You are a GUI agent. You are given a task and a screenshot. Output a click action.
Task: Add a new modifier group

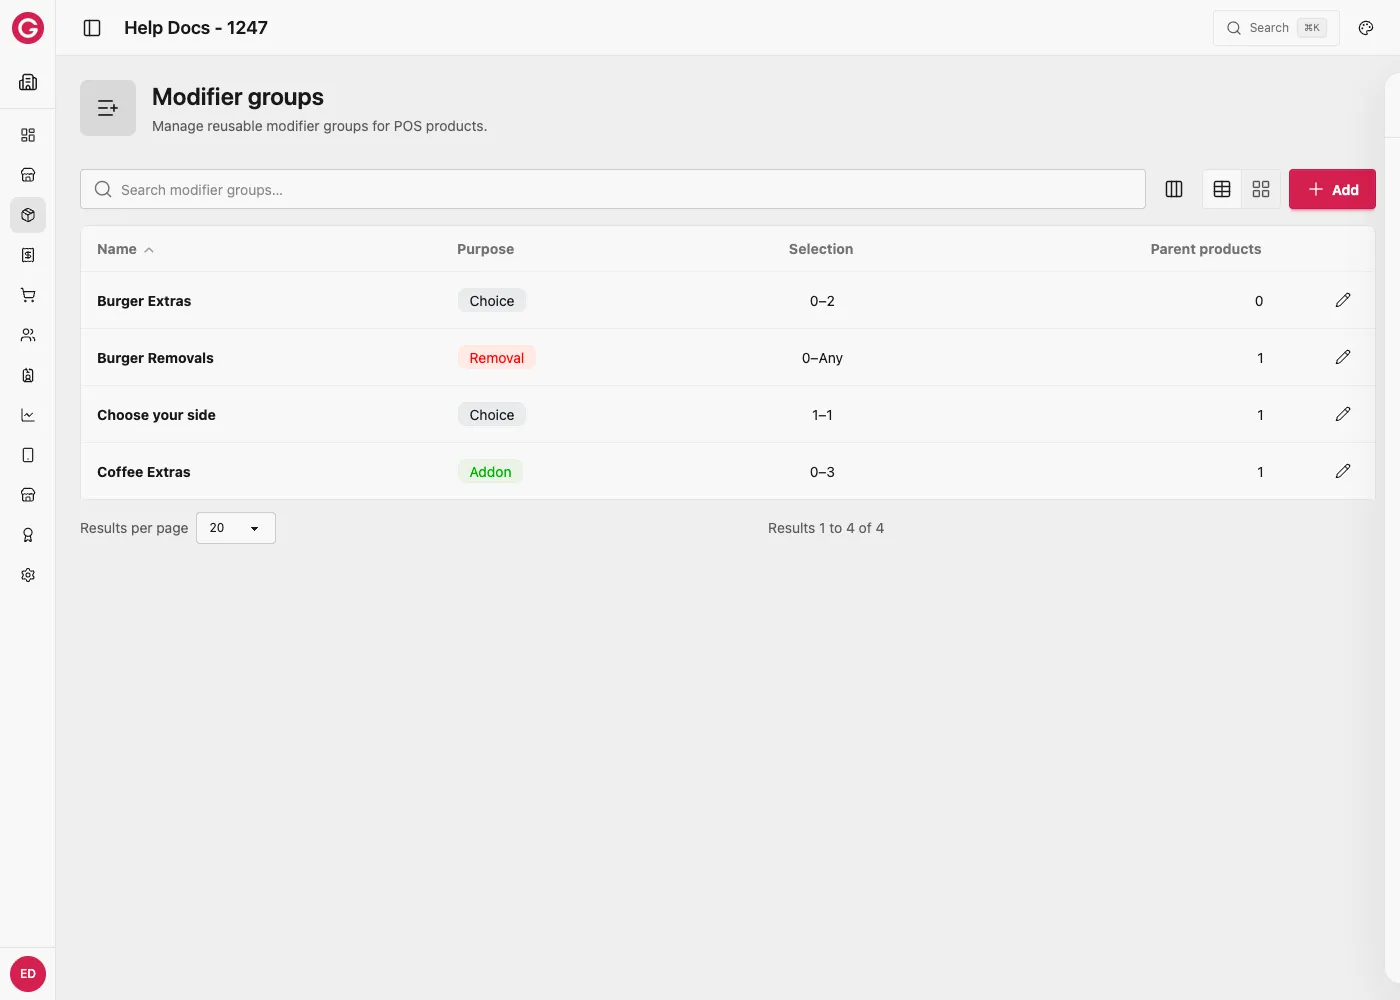[x=1332, y=189]
